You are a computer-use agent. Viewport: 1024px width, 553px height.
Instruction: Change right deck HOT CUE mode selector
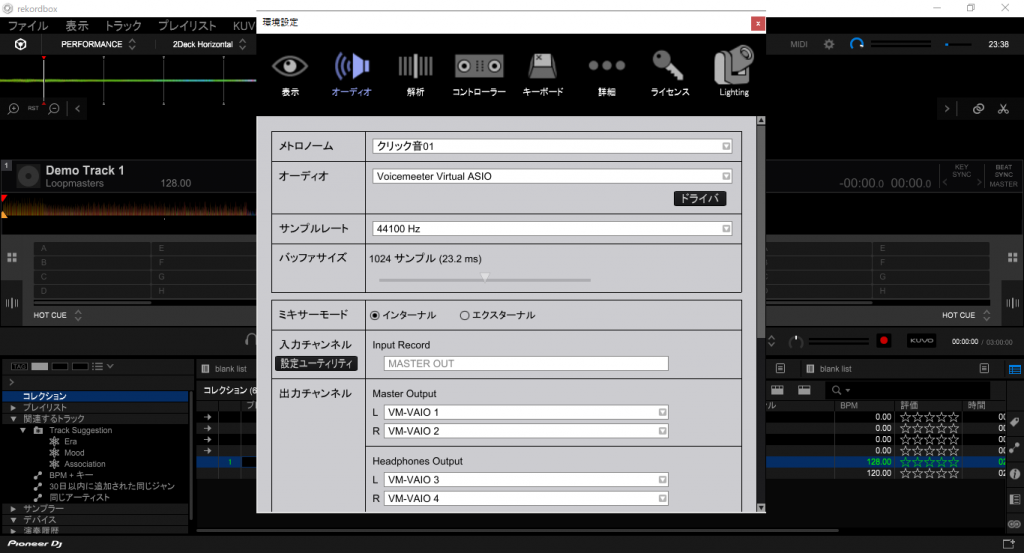pyautogui.click(x=966, y=315)
